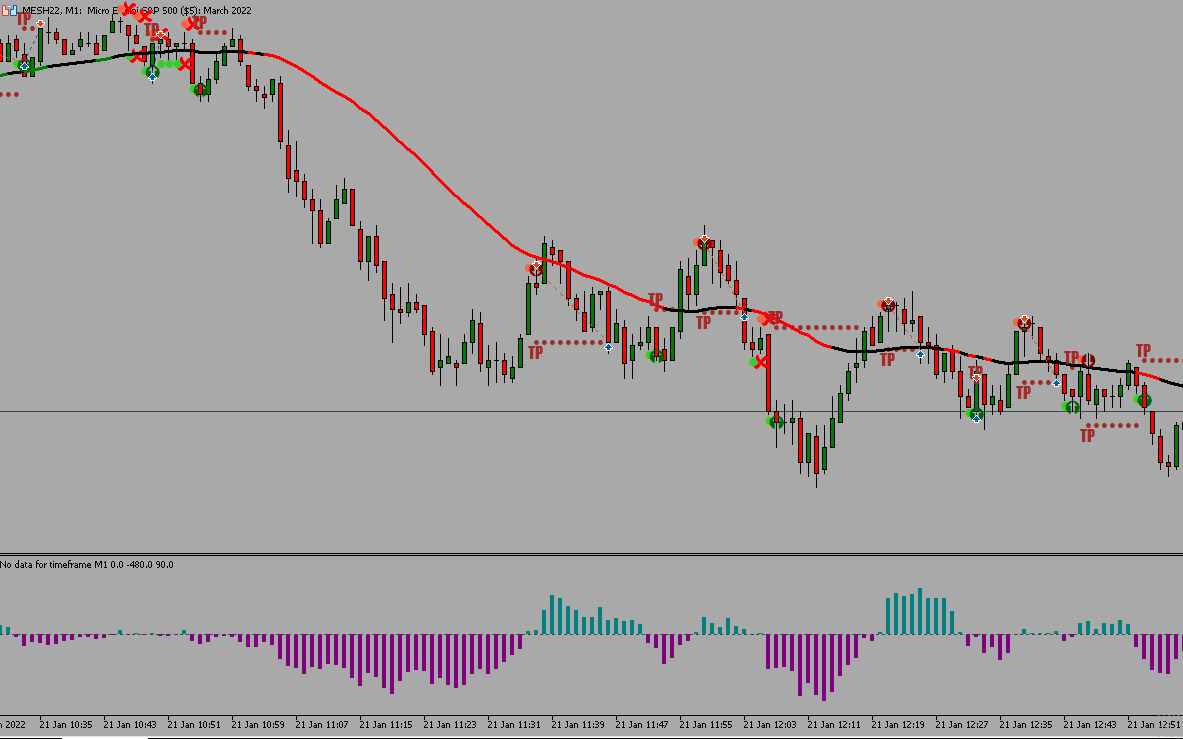Click the large red candle at 10:59
This screenshot has height=739, width=1183.
(x=281, y=112)
